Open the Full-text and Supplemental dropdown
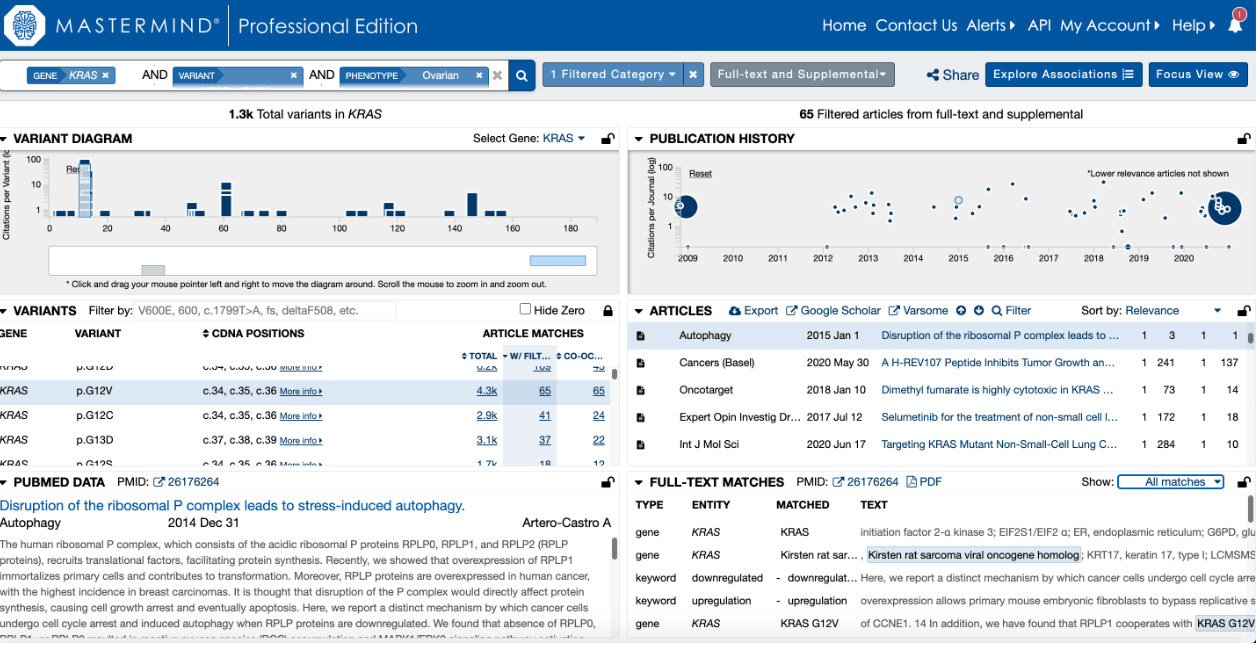Screen dimensions: 1256x645 802,75
